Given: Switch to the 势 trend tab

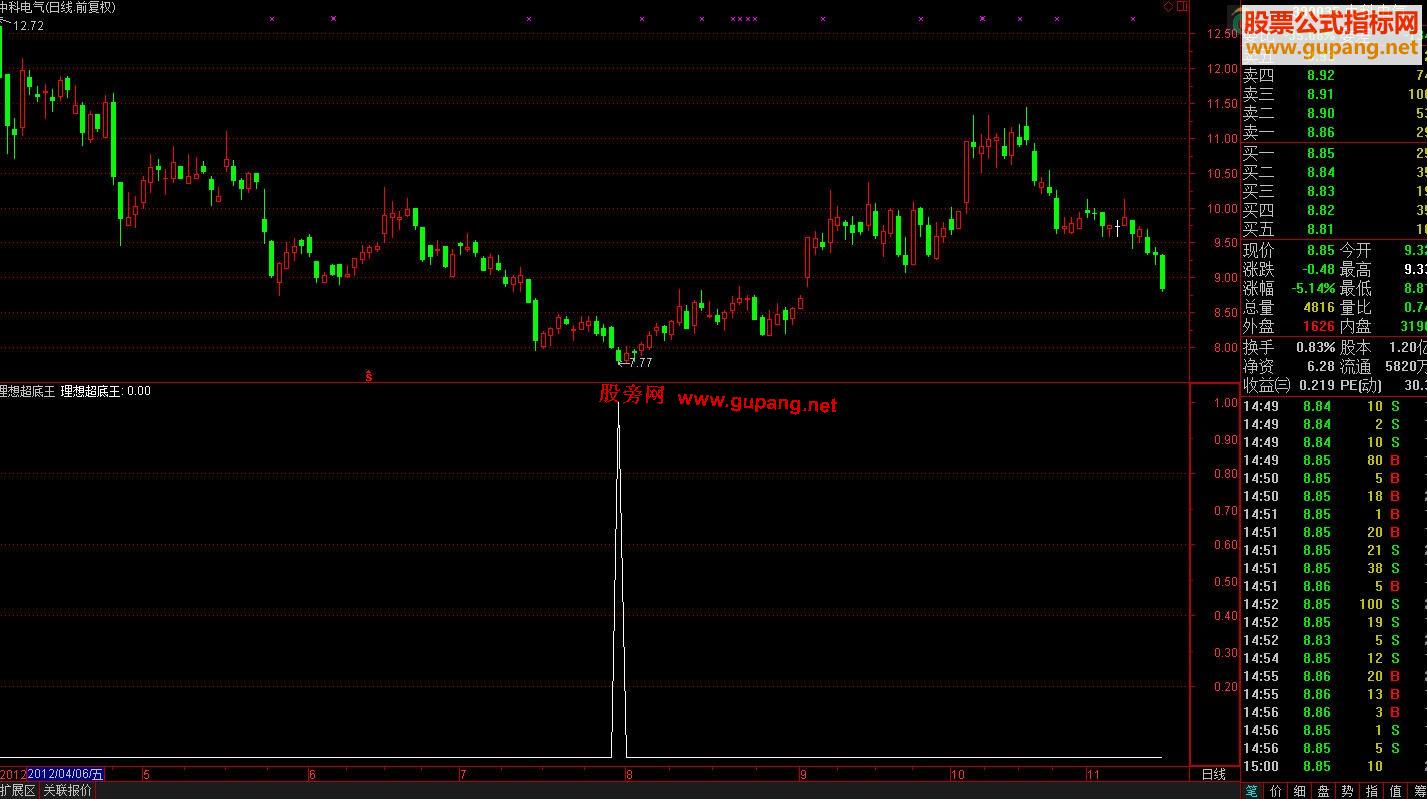Looking at the screenshot, I should pos(1348,791).
